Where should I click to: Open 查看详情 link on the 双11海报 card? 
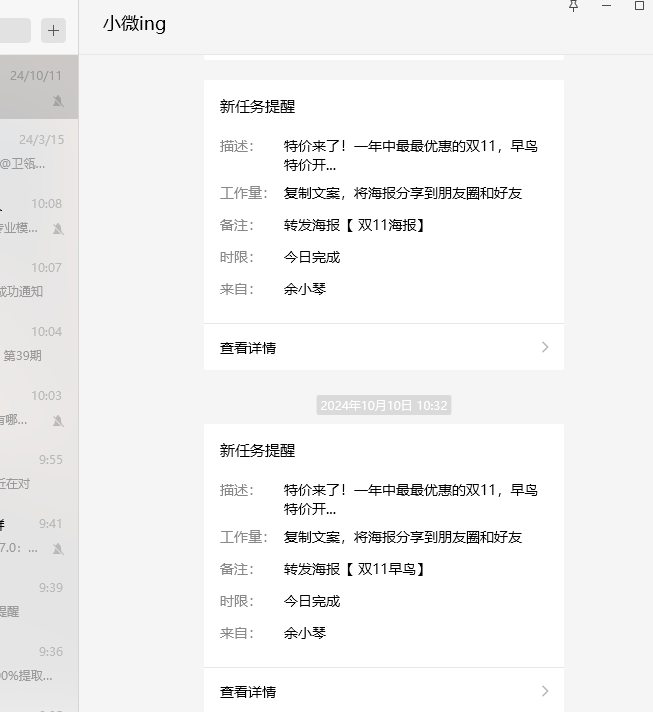(248, 348)
